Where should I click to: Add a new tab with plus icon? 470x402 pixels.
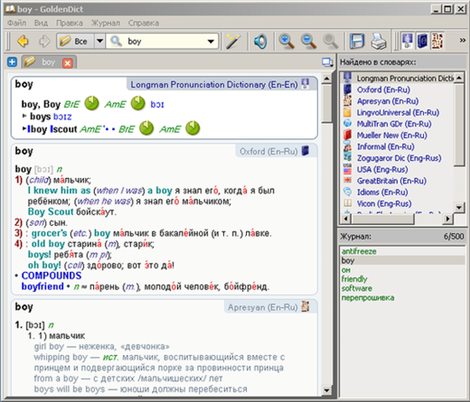click(x=12, y=62)
